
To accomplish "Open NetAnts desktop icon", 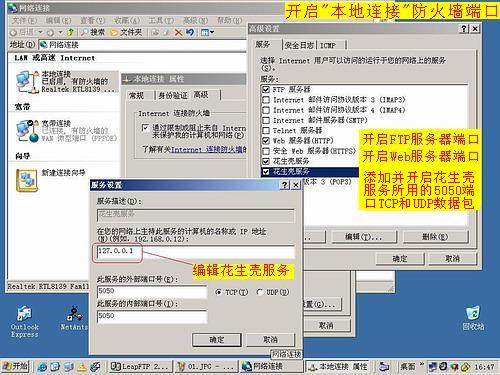I will click(x=74, y=318).
